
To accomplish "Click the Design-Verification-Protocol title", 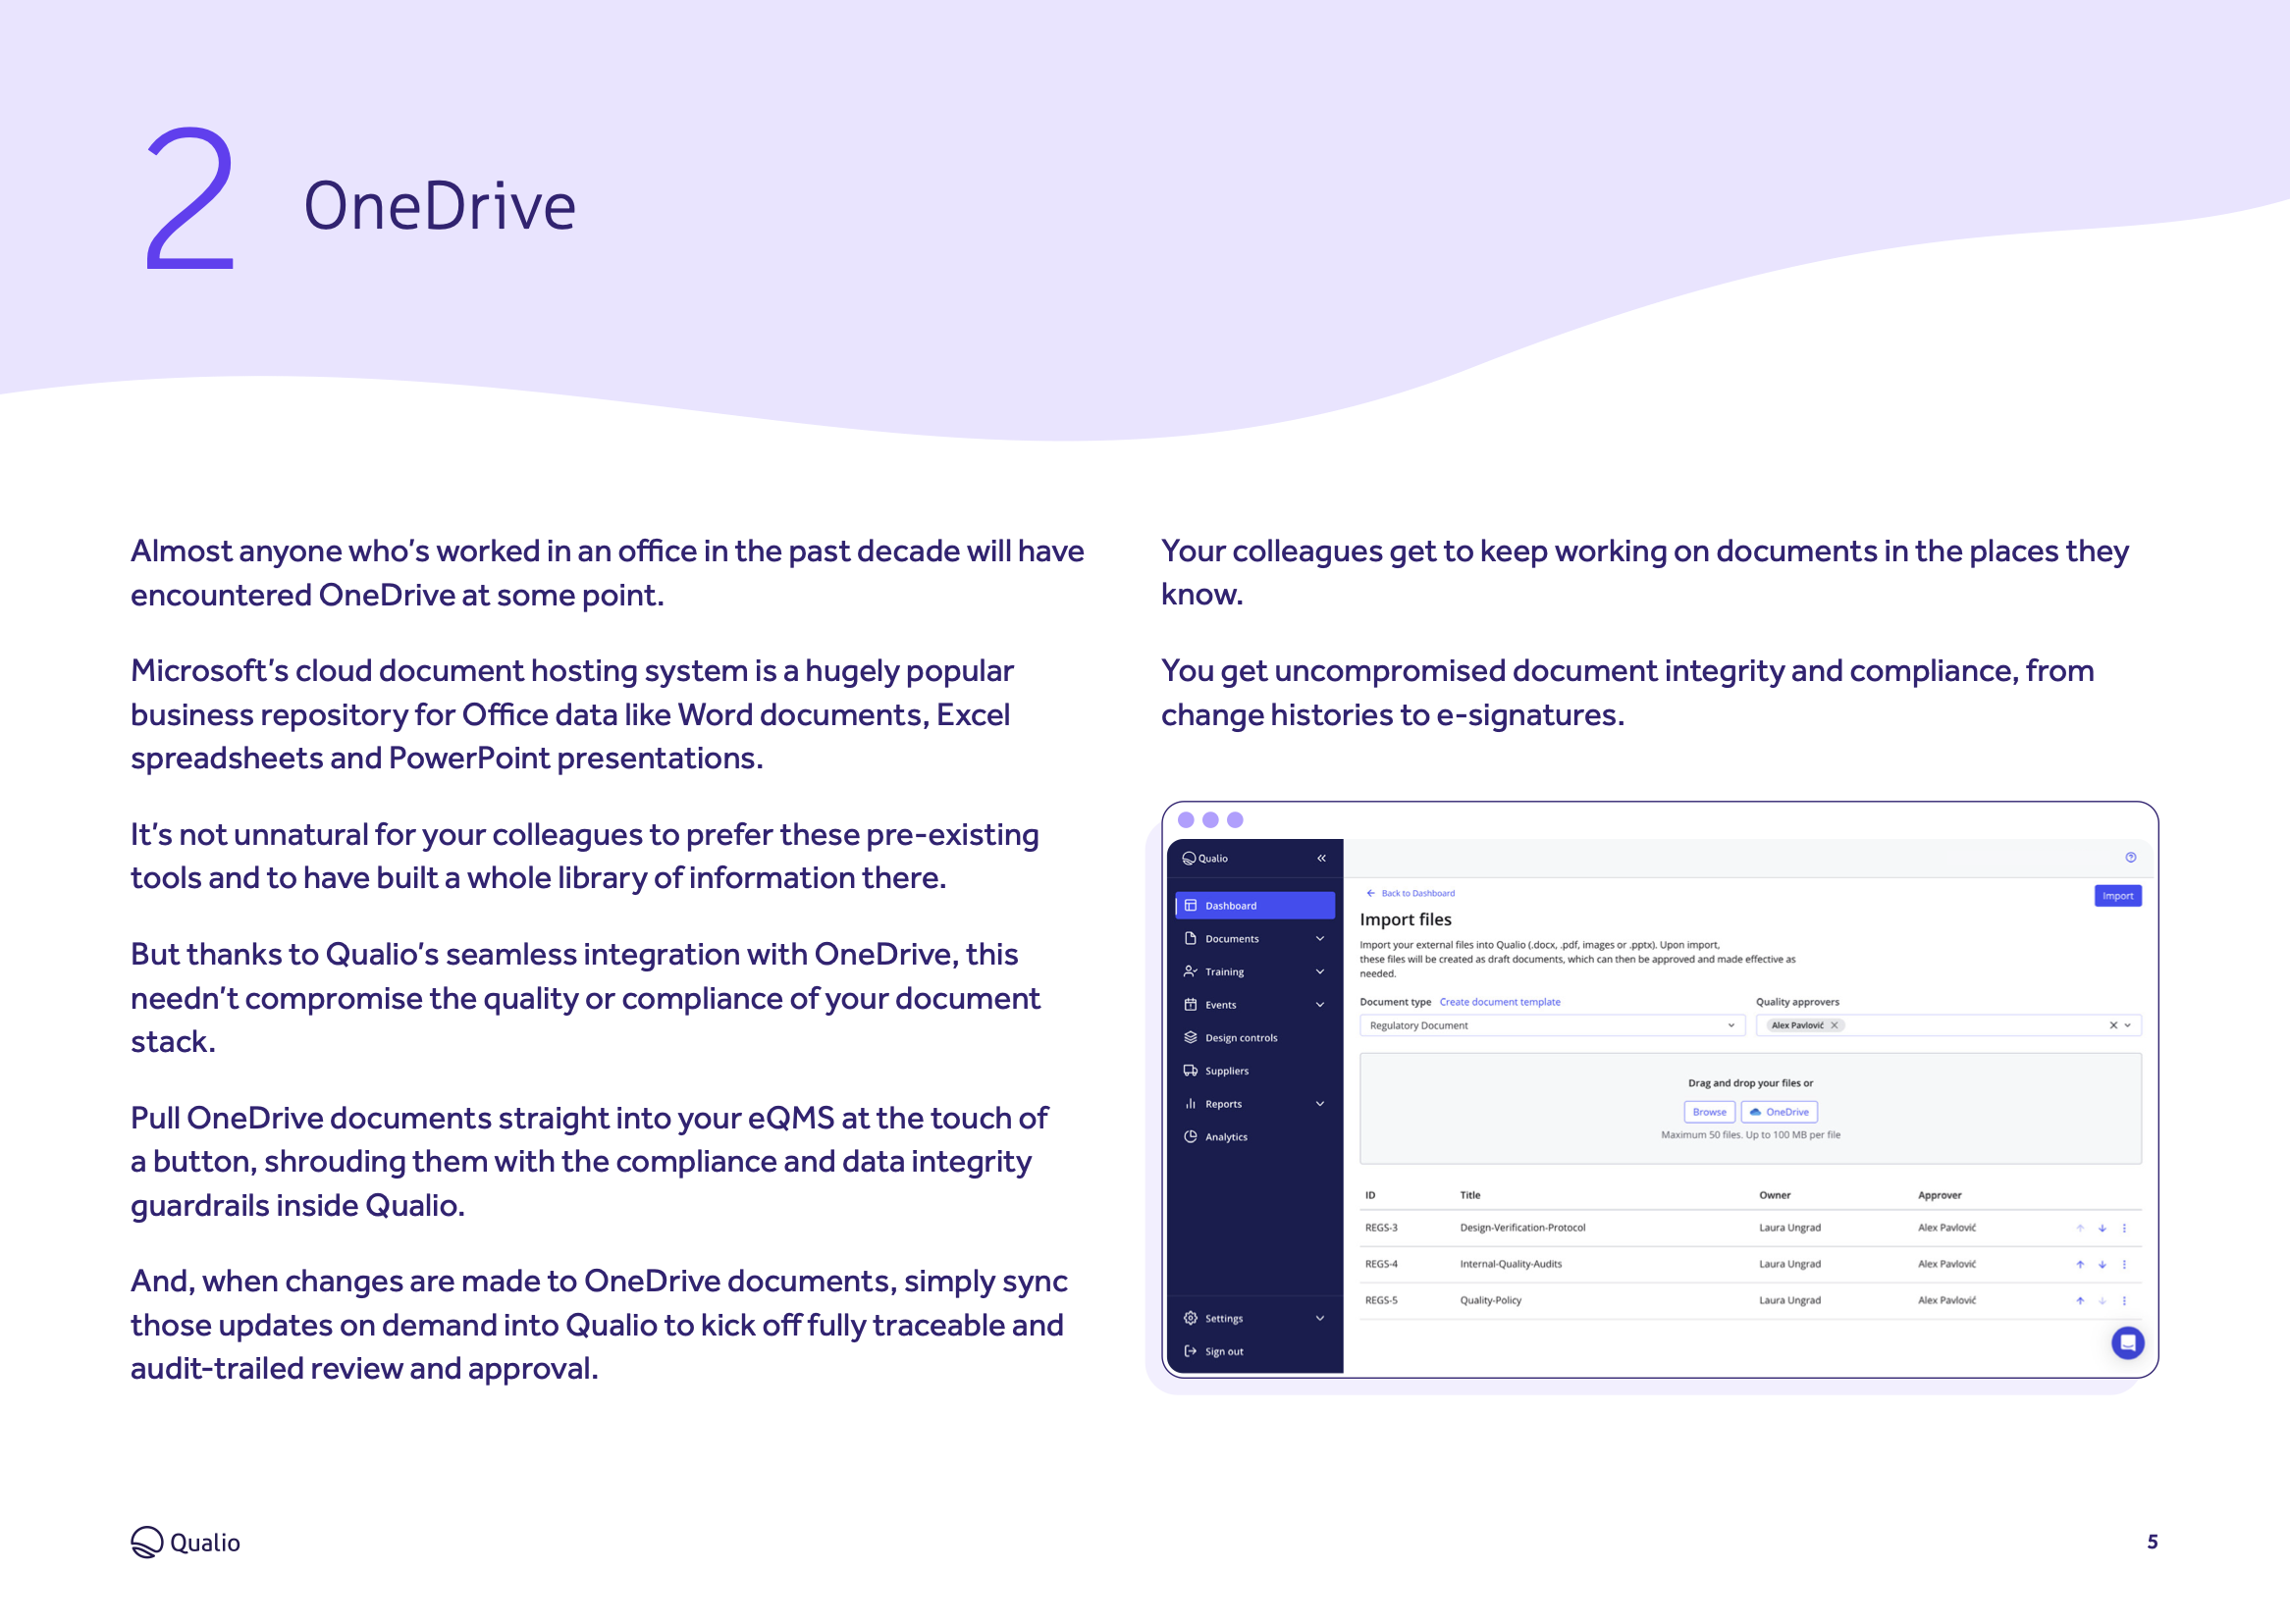I will pyautogui.click(x=1522, y=1228).
